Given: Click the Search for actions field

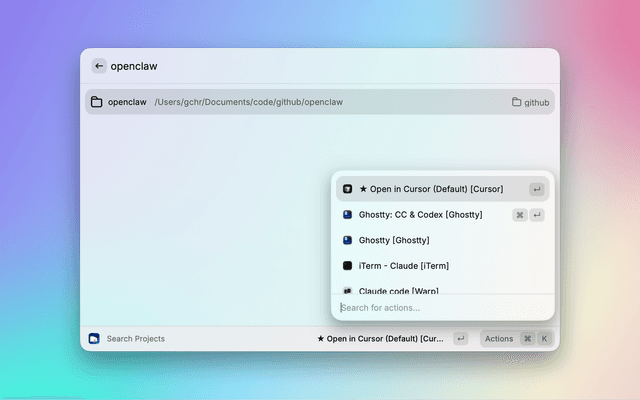Looking at the screenshot, I should [440, 307].
